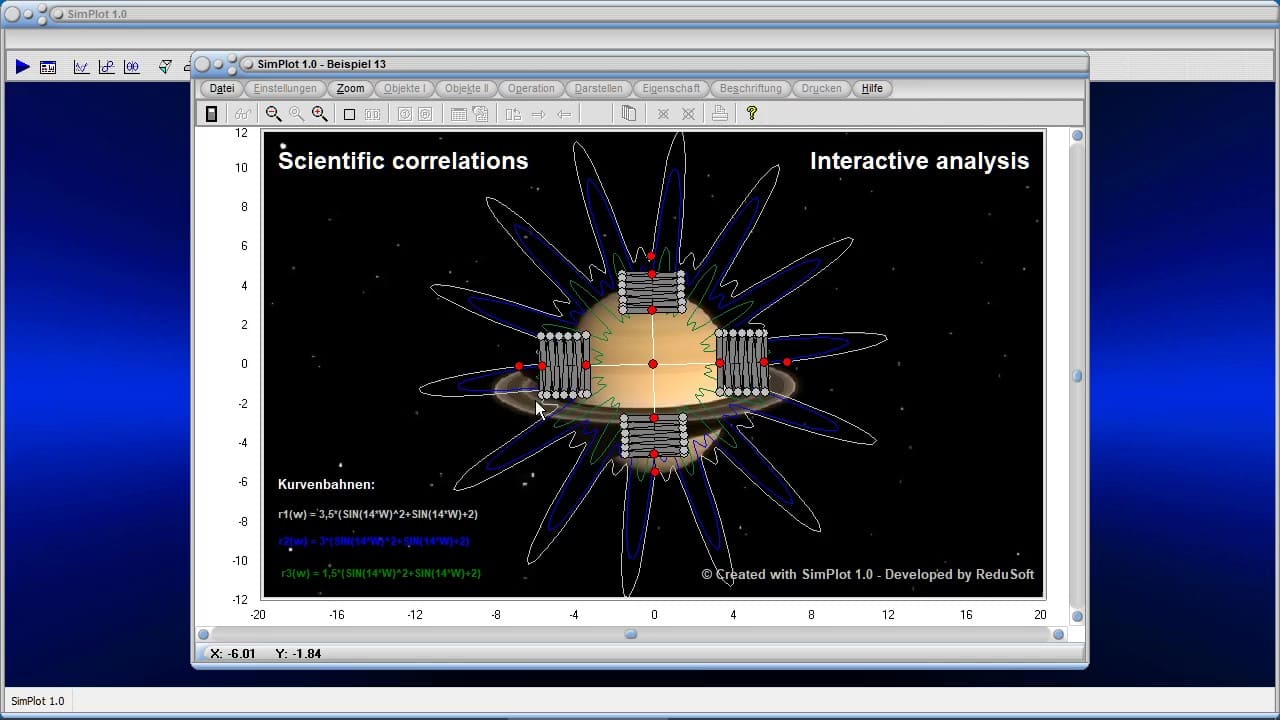This screenshot has height=720, width=1280.
Task: Click the red center point on Saturn
Action: pyautogui.click(x=653, y=364)
